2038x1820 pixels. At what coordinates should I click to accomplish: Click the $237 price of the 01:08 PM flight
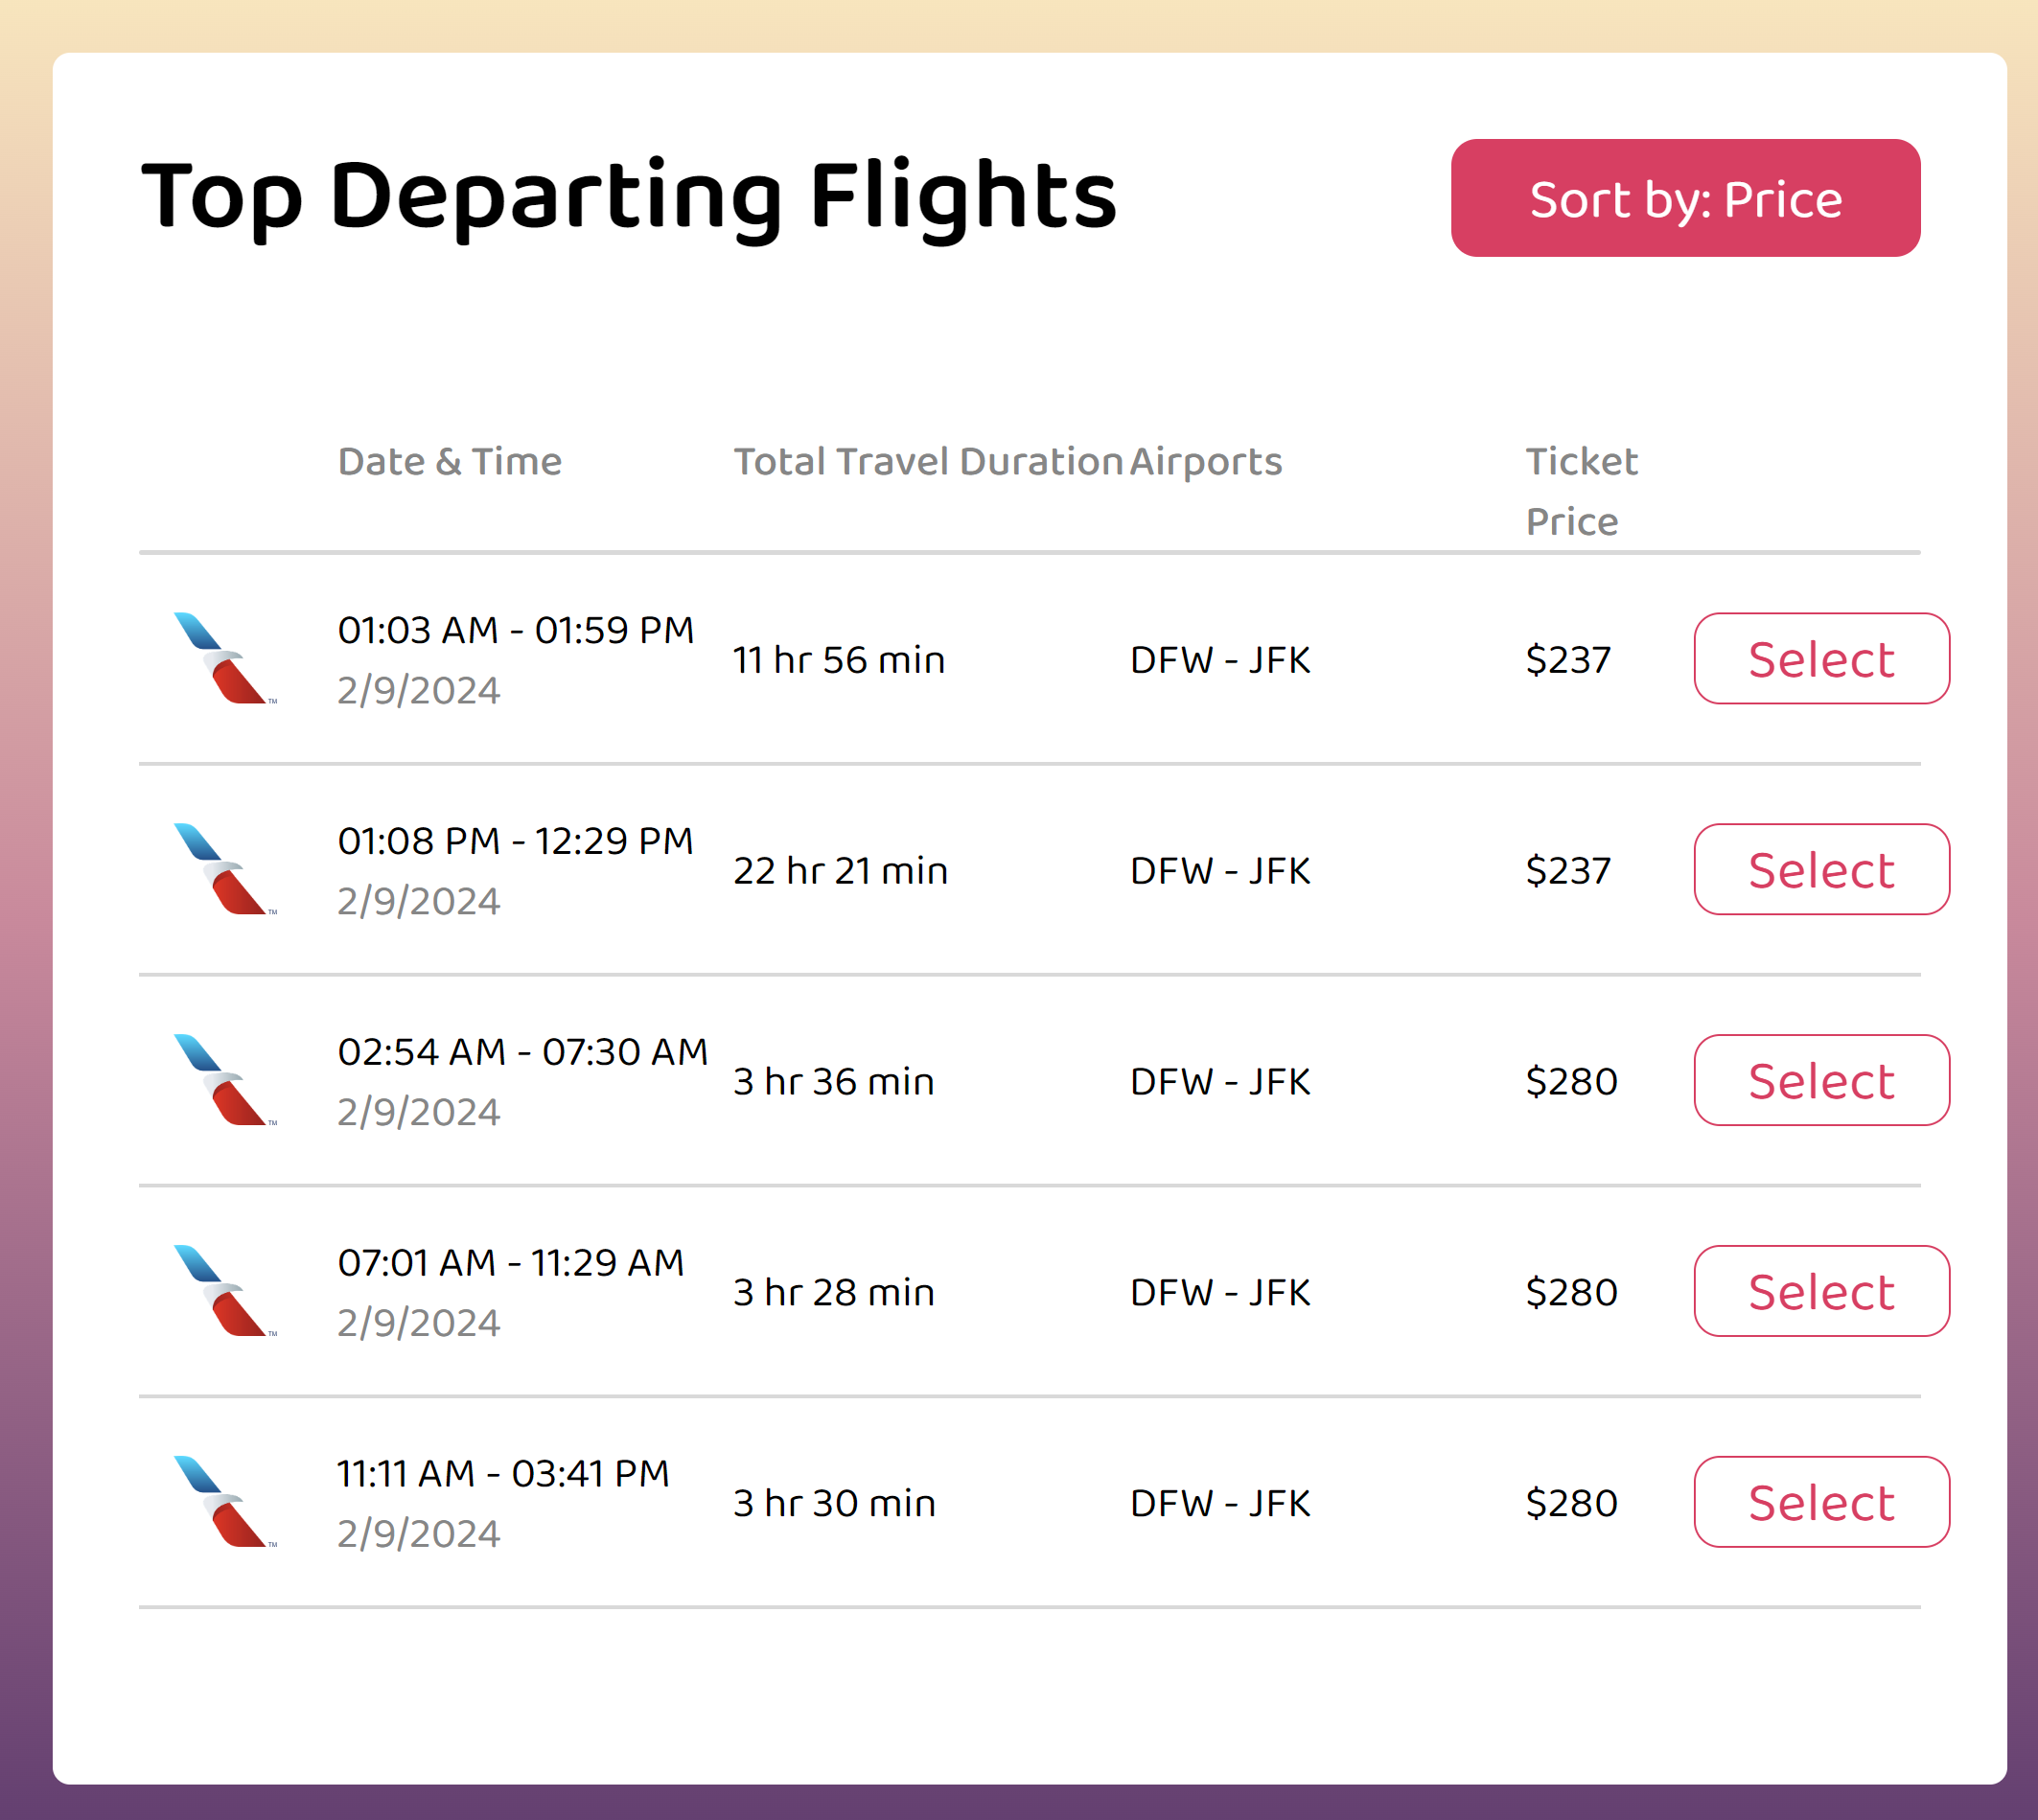pyautogui.click(x=1567, y=871)
